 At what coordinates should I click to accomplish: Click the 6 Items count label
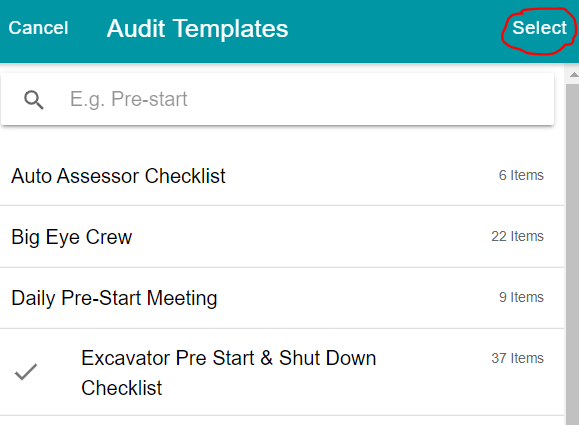click(521, 175)
